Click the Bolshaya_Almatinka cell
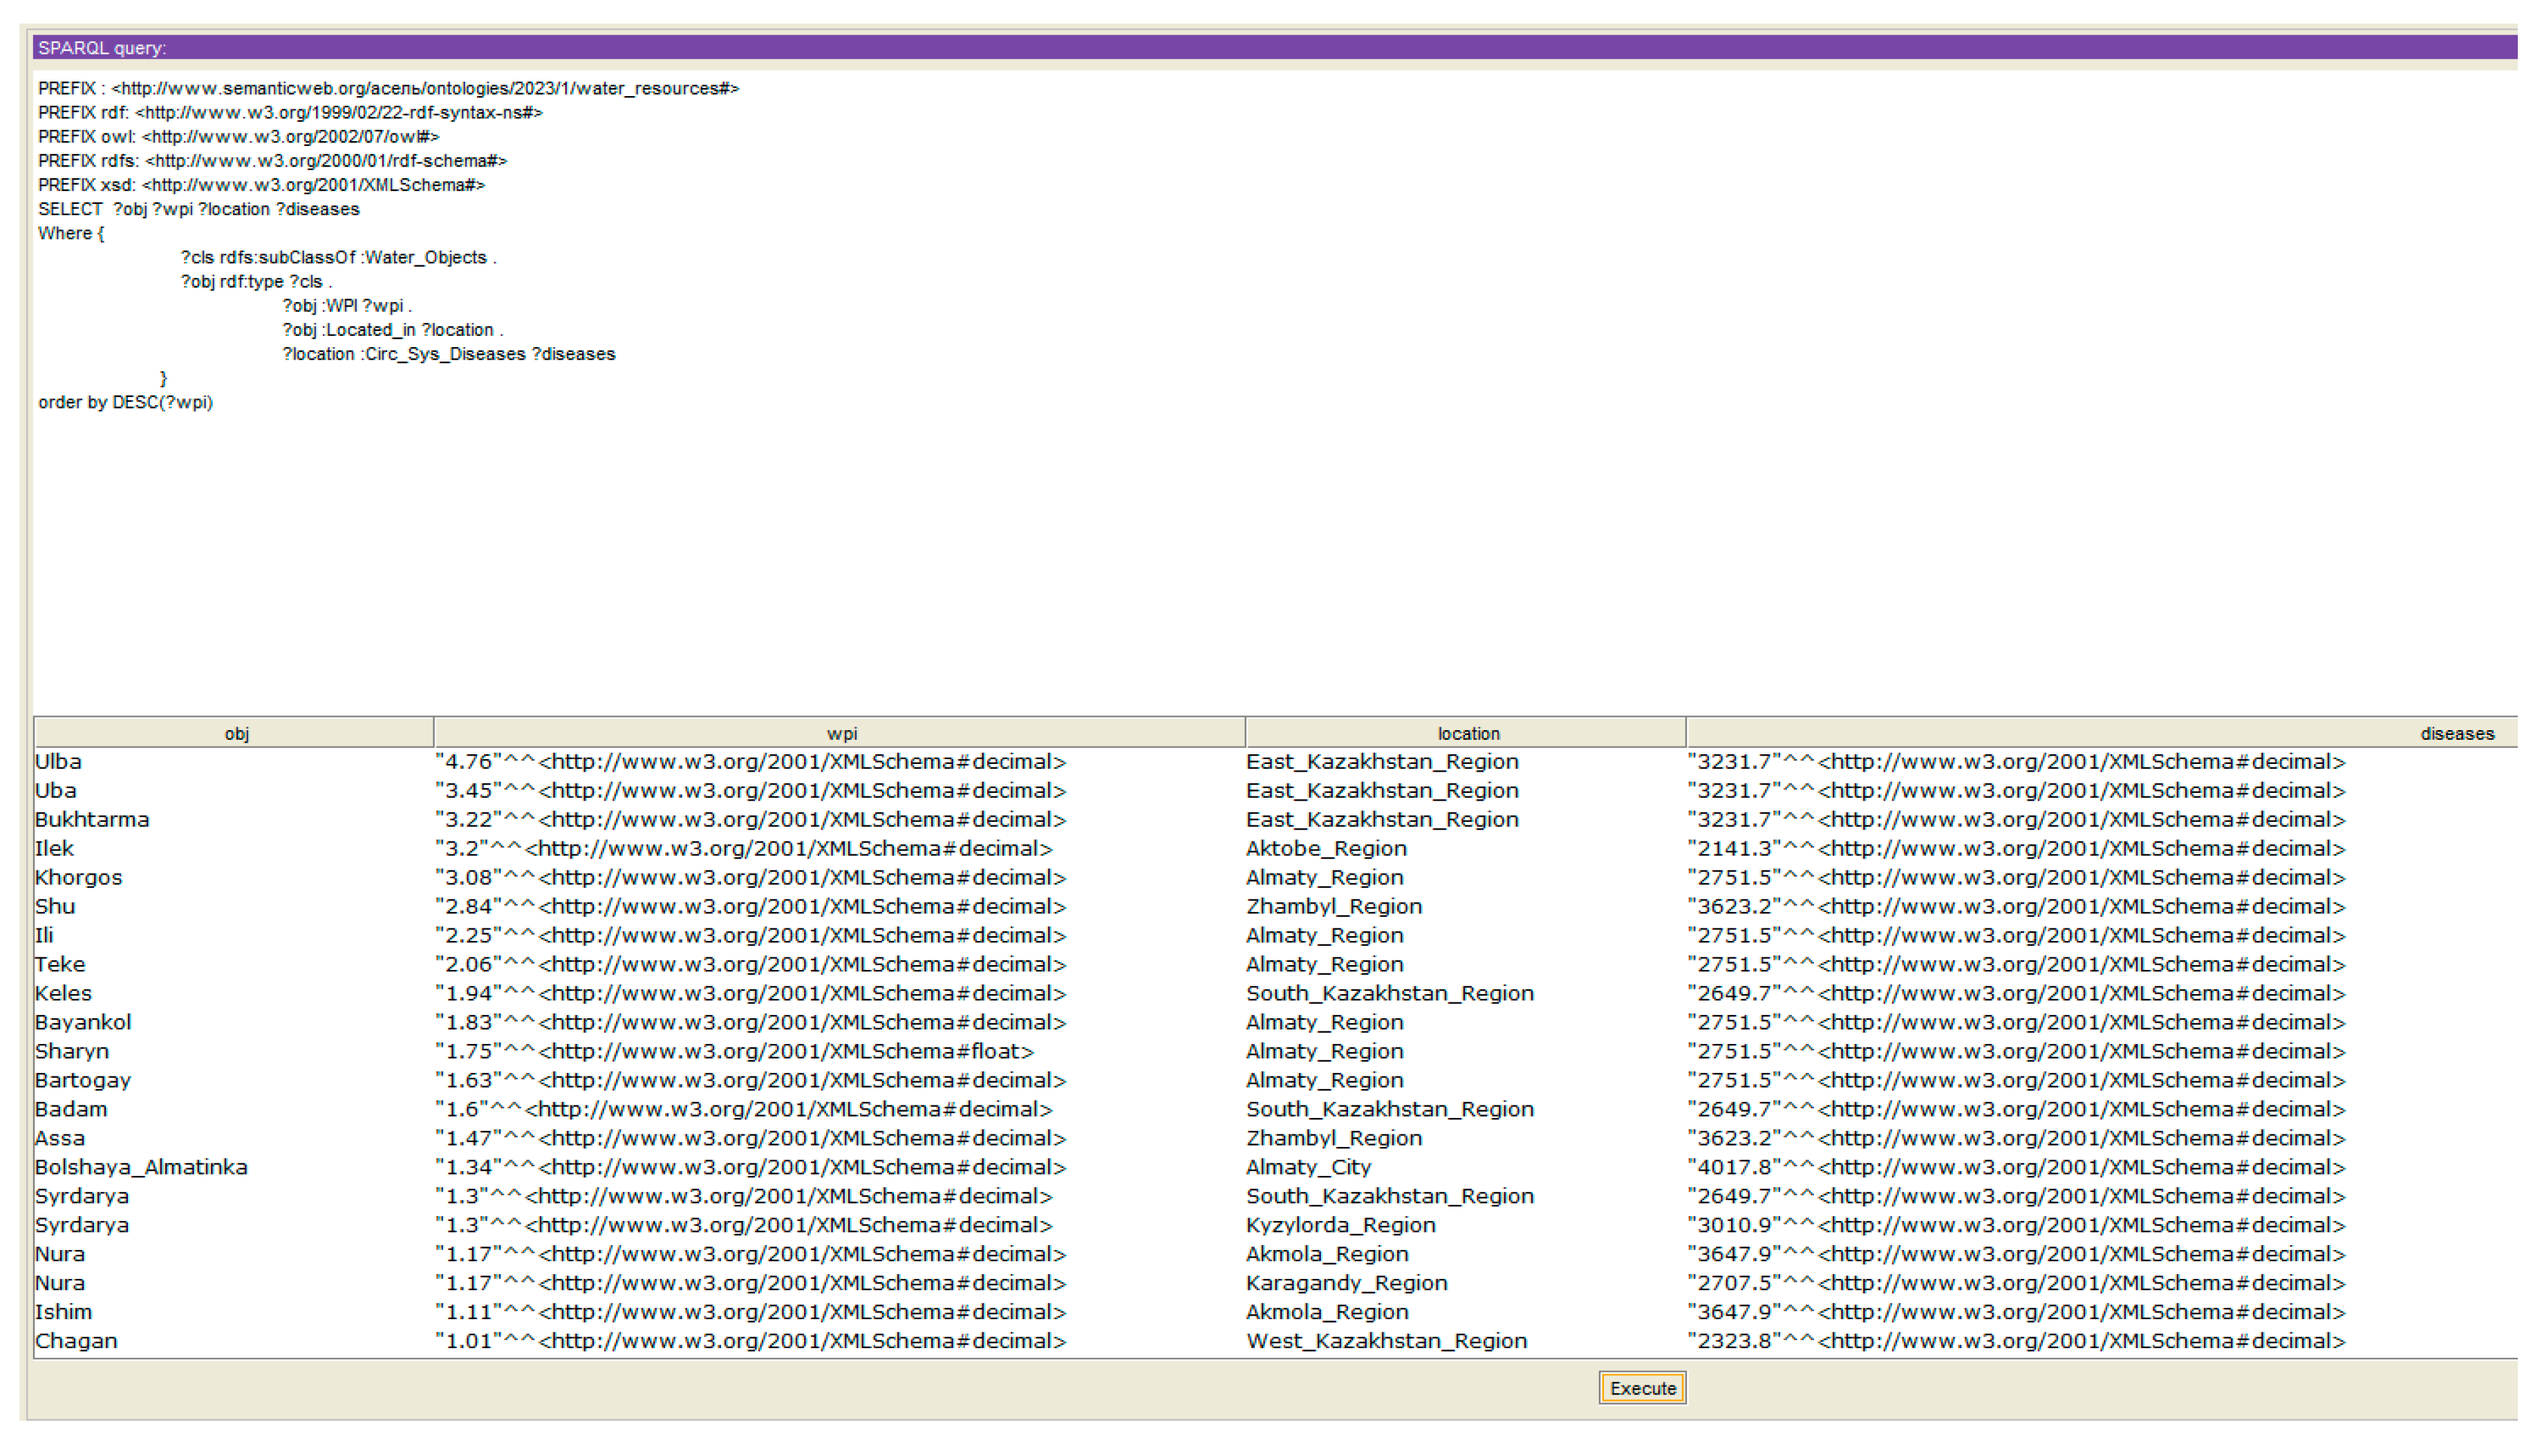The image size is (2542, 1456). coord(141,1168)
